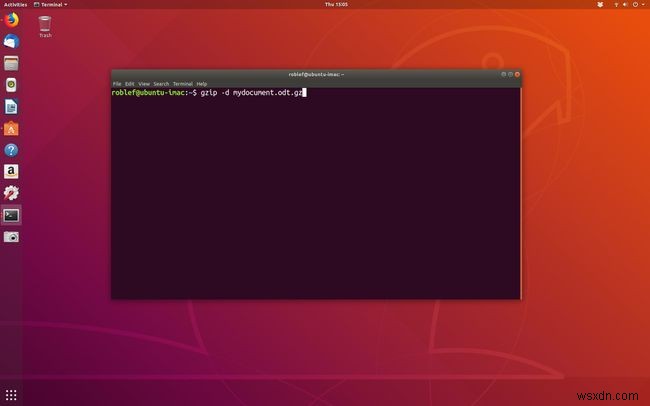Launch LibreOffice Writer from the dock
Screen dimensions: 650x406
coord(11,107)
